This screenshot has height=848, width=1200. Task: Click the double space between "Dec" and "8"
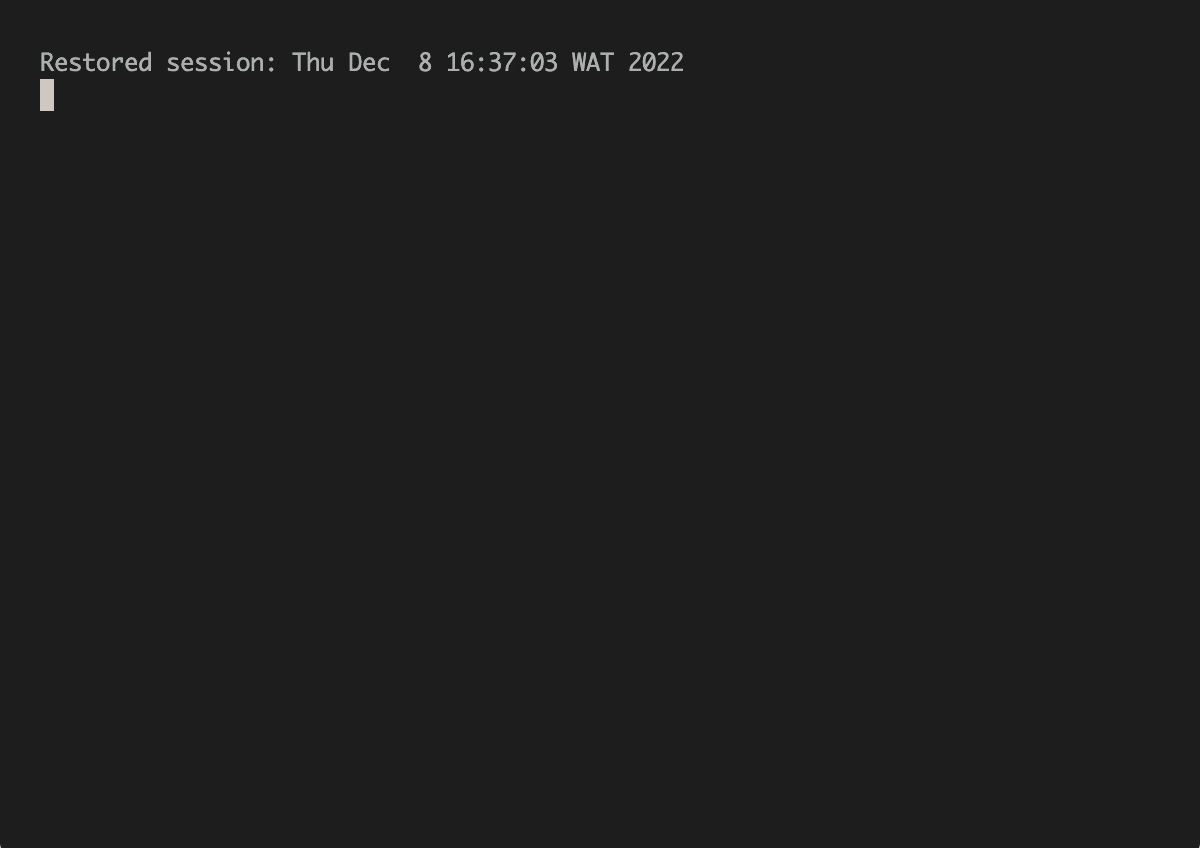click(x=404, y=62)
